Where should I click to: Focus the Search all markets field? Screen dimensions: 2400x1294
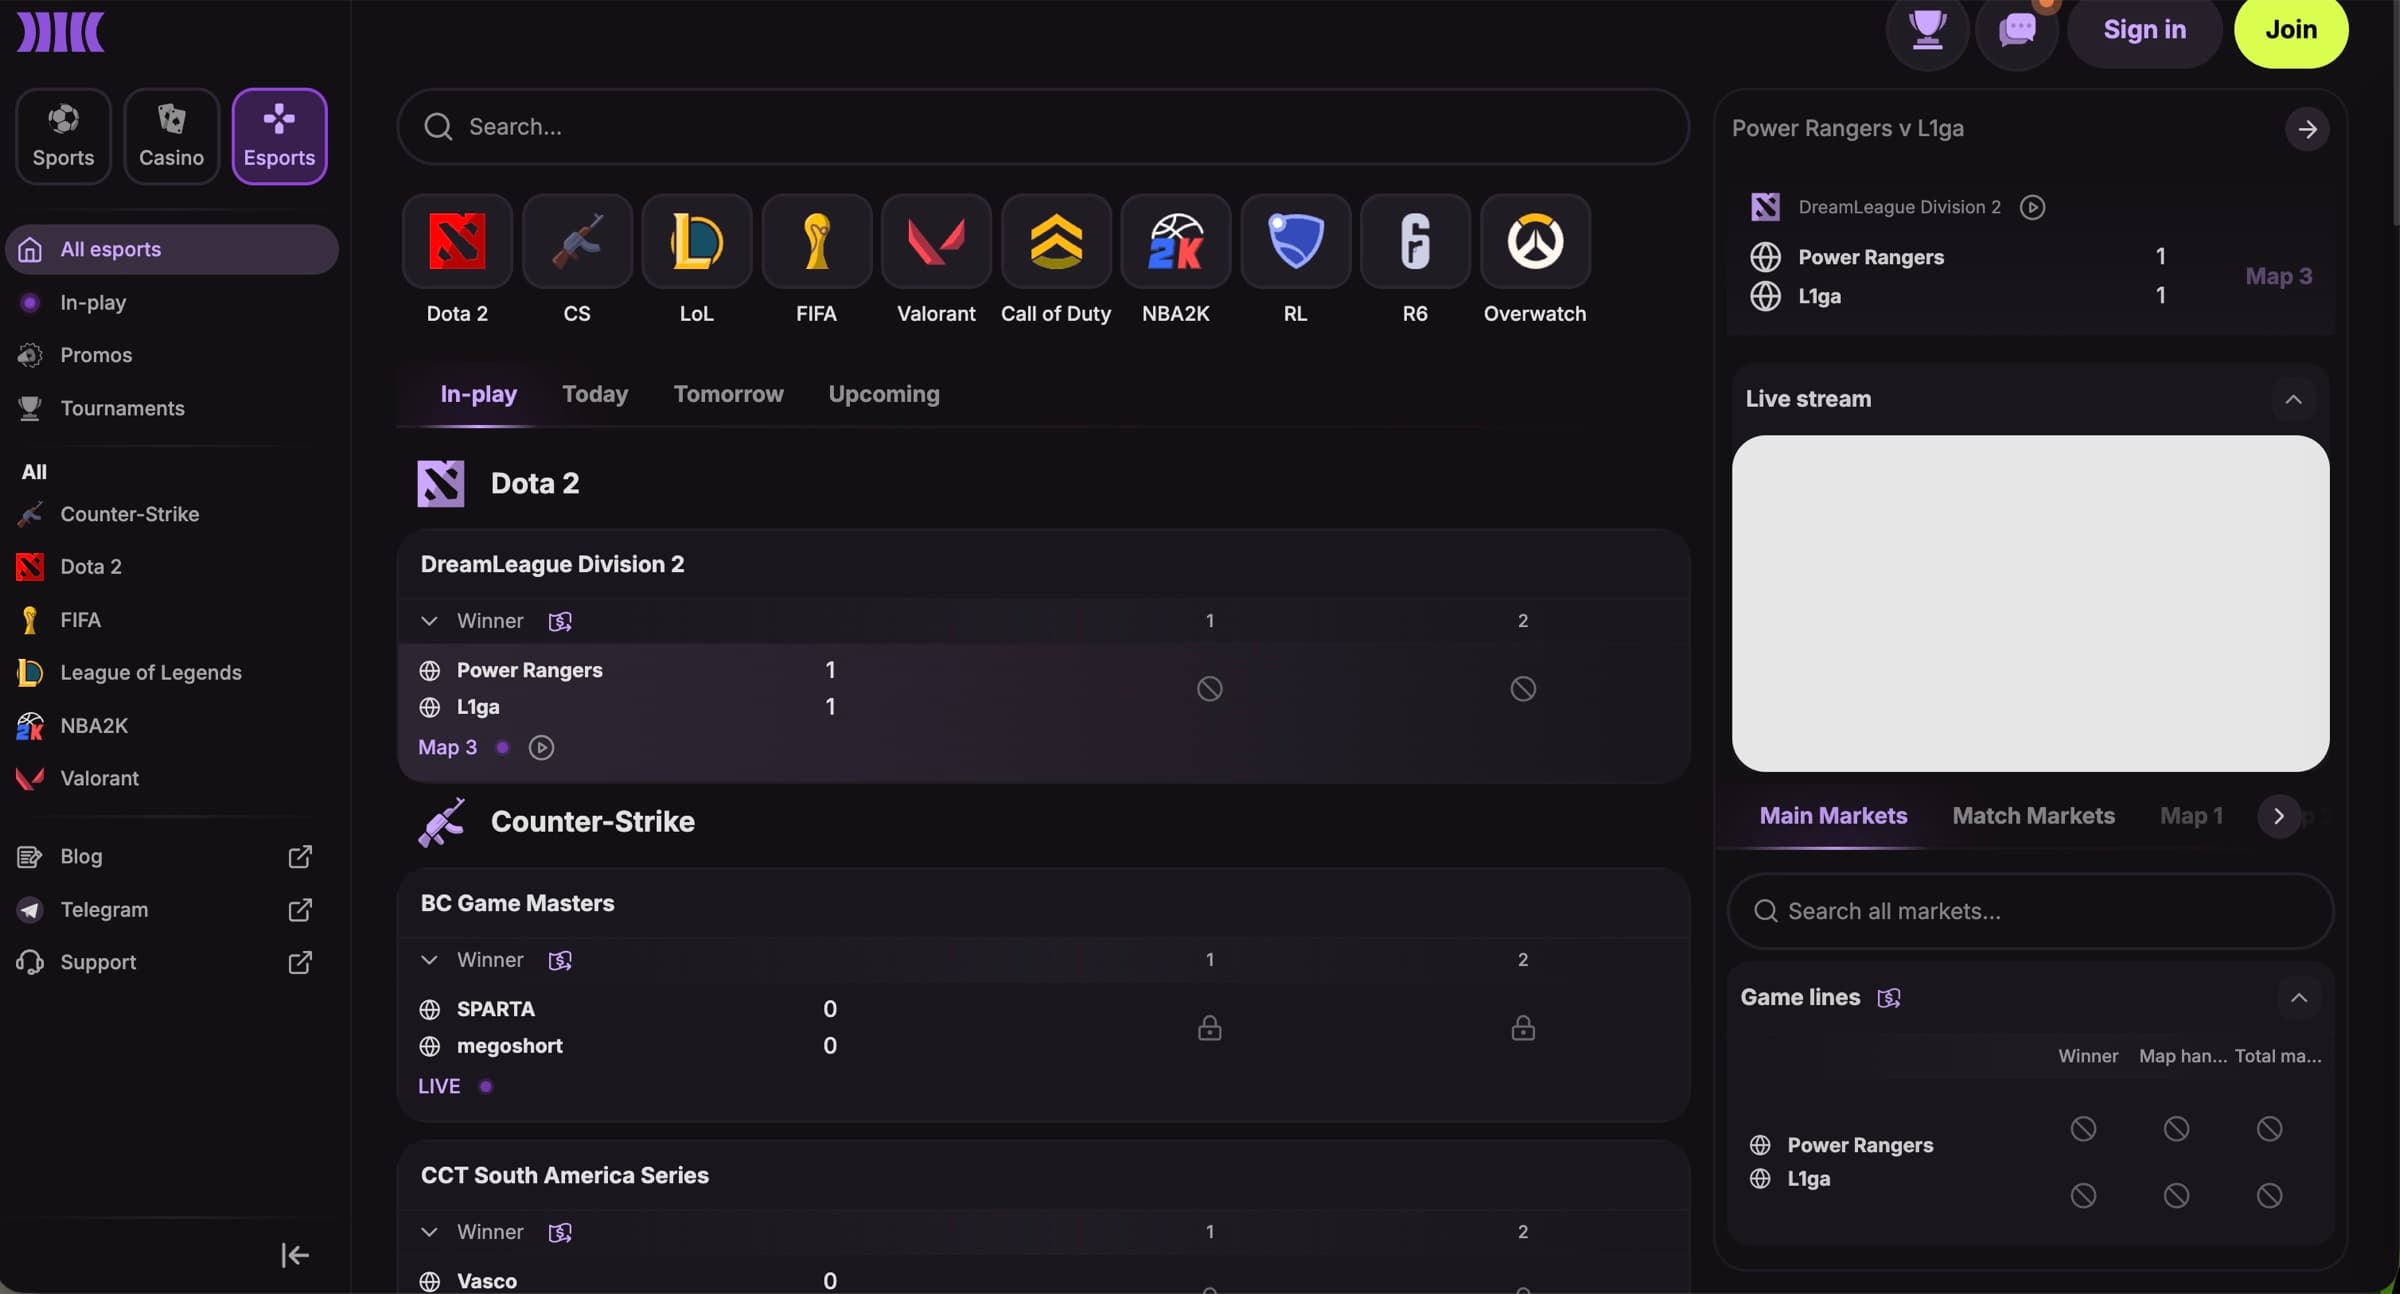click(x=2030, y=911)
